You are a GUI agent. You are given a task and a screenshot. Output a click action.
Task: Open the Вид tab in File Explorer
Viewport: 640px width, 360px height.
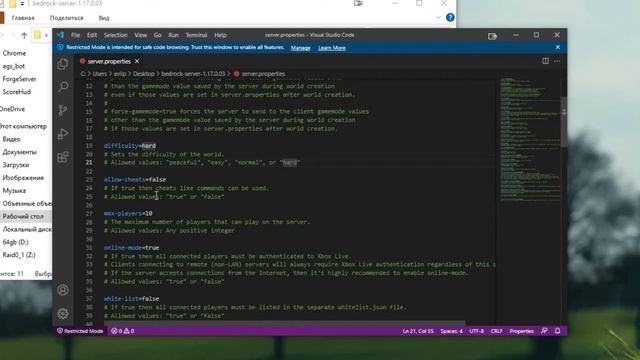click(x=104, y=18)
